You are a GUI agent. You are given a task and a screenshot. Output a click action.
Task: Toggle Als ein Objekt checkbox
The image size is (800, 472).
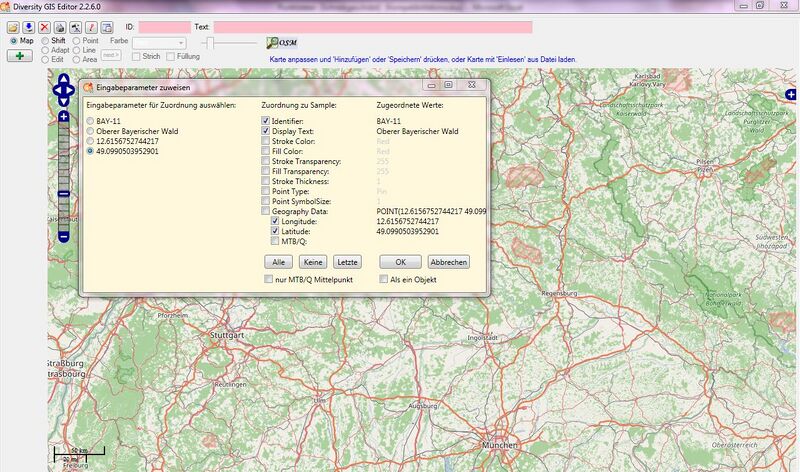tap(384, 279)
